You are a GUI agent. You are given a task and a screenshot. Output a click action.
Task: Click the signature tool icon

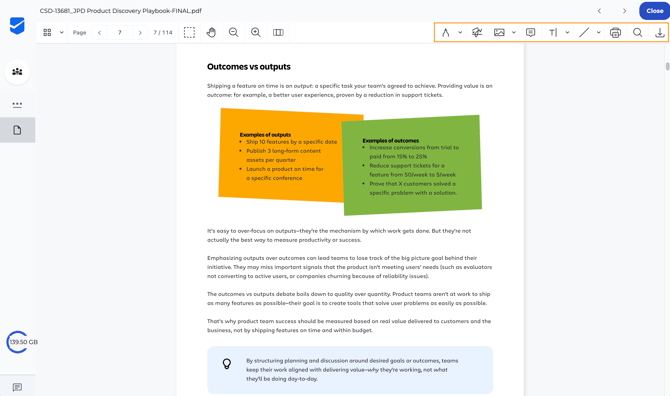(477, 32)
